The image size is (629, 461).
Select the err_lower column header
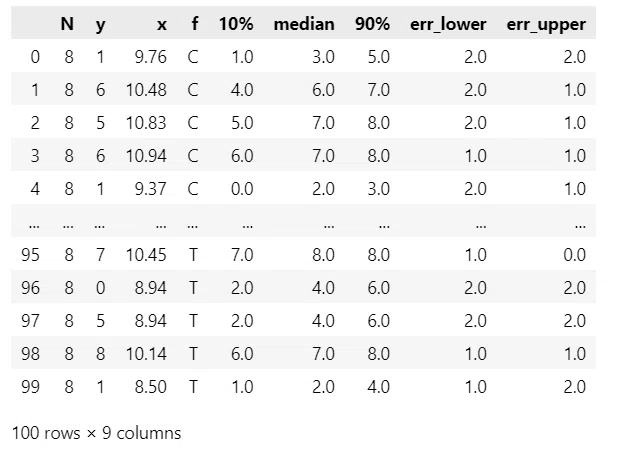click(x=448, y=24)
